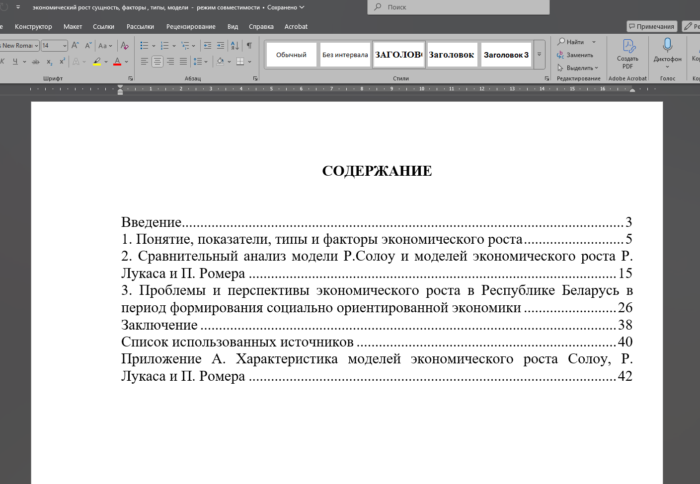The width and height of the screenshot is (700, 484).
Task: Apply bulleted list formatting
Action: (x=144, y=46)
